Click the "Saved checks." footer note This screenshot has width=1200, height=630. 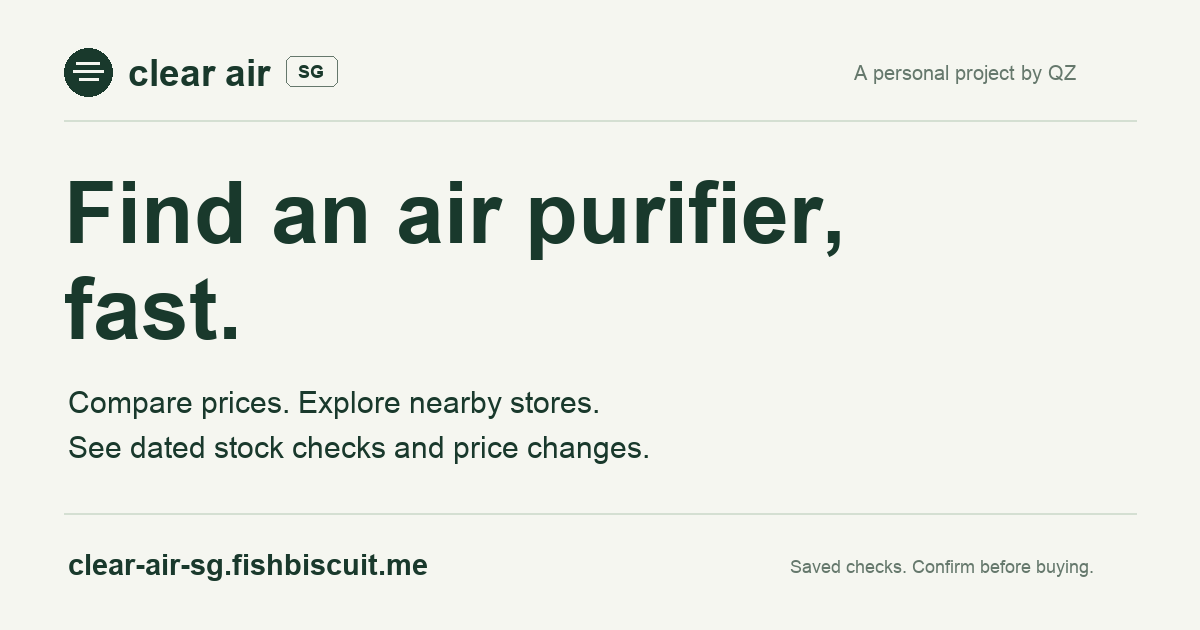(x=848, y=567)
